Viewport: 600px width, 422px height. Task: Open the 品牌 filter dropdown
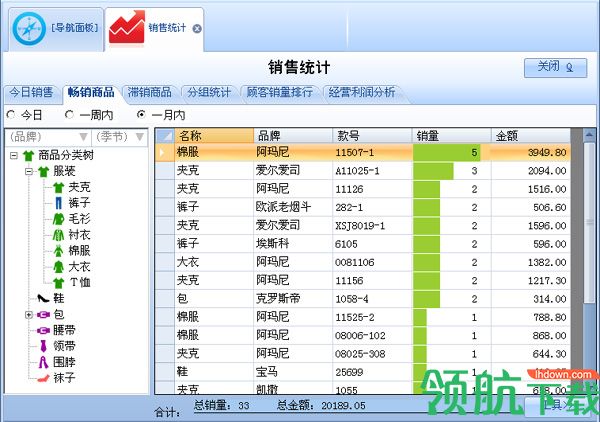click(x=83, y=137)
